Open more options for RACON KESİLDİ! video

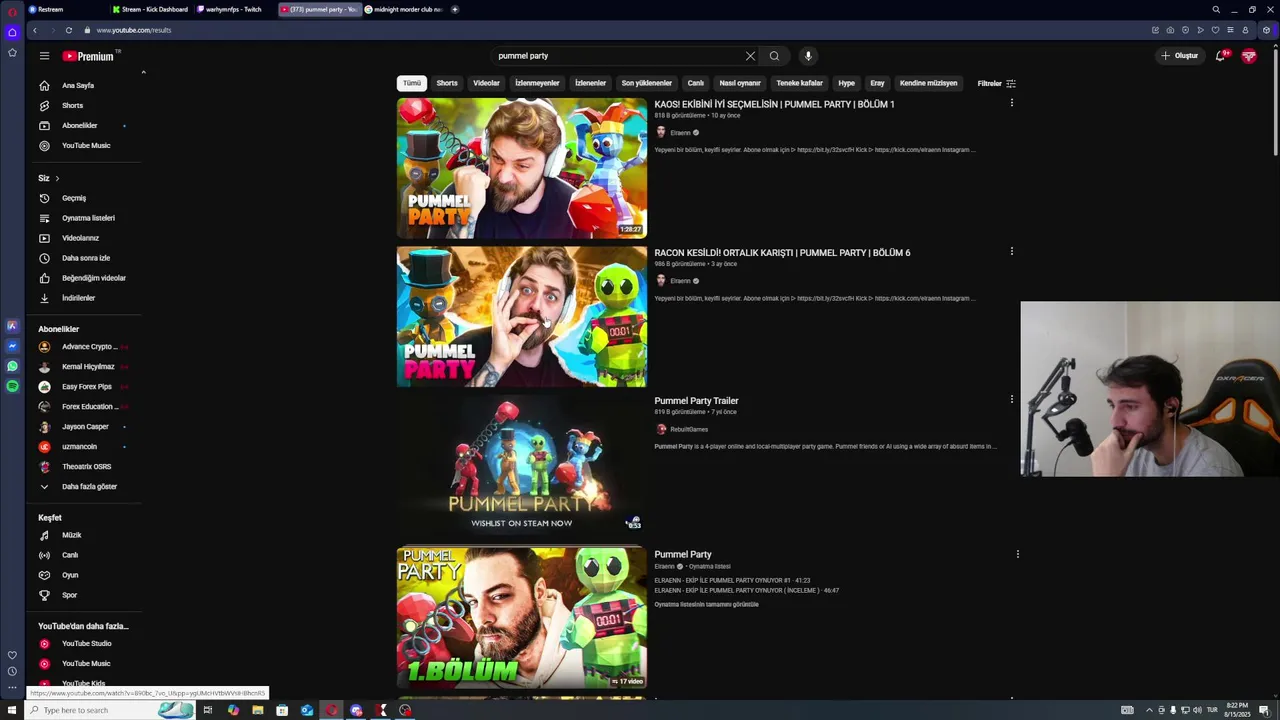(1012, 252)
